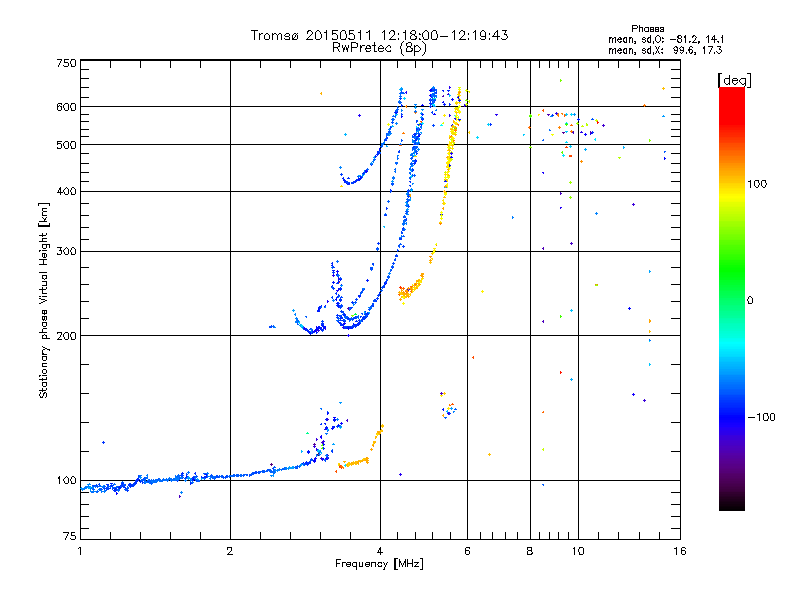The height and width of the screenshot is (600, 800).
Task: Select the 'mean, sd,X: 99.6, 17.3' text
Action: [665, 50]
